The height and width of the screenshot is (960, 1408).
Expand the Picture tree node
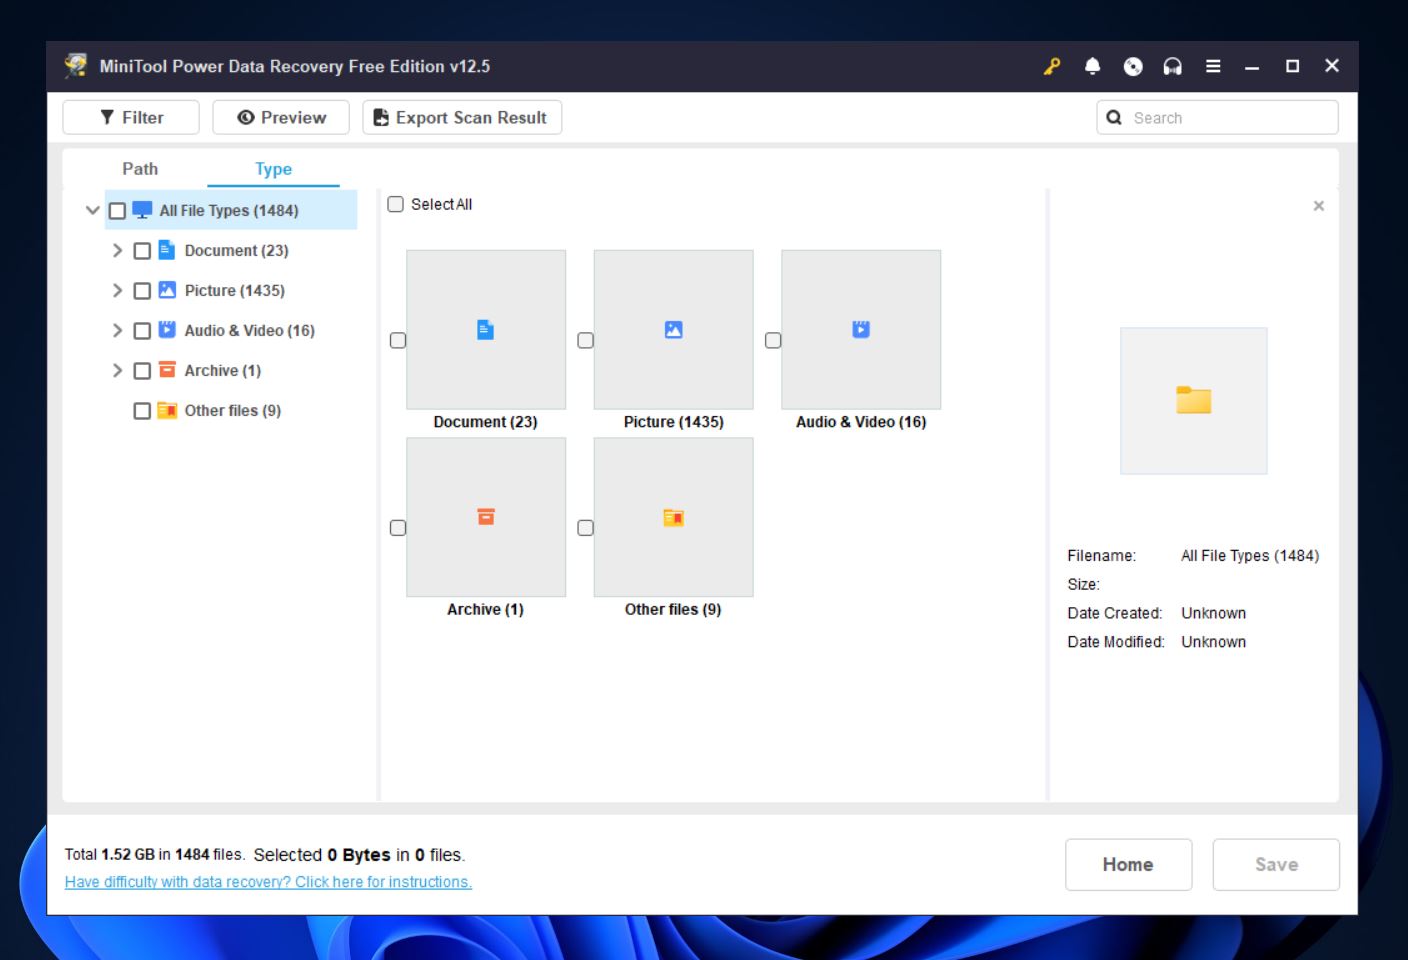point(117,290)
